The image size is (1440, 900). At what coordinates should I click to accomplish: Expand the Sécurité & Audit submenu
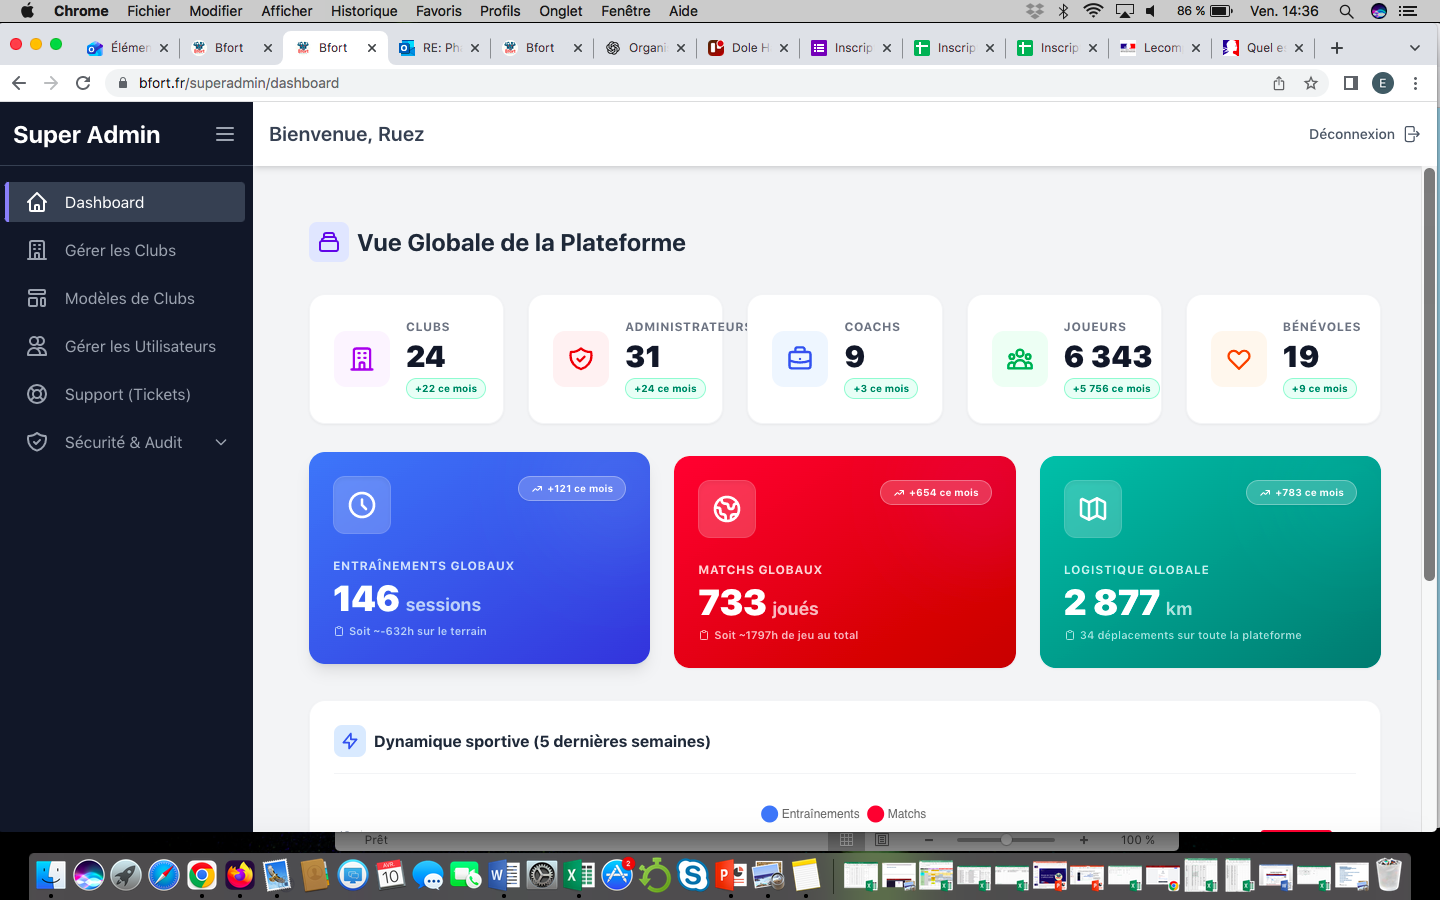[221, 442]
